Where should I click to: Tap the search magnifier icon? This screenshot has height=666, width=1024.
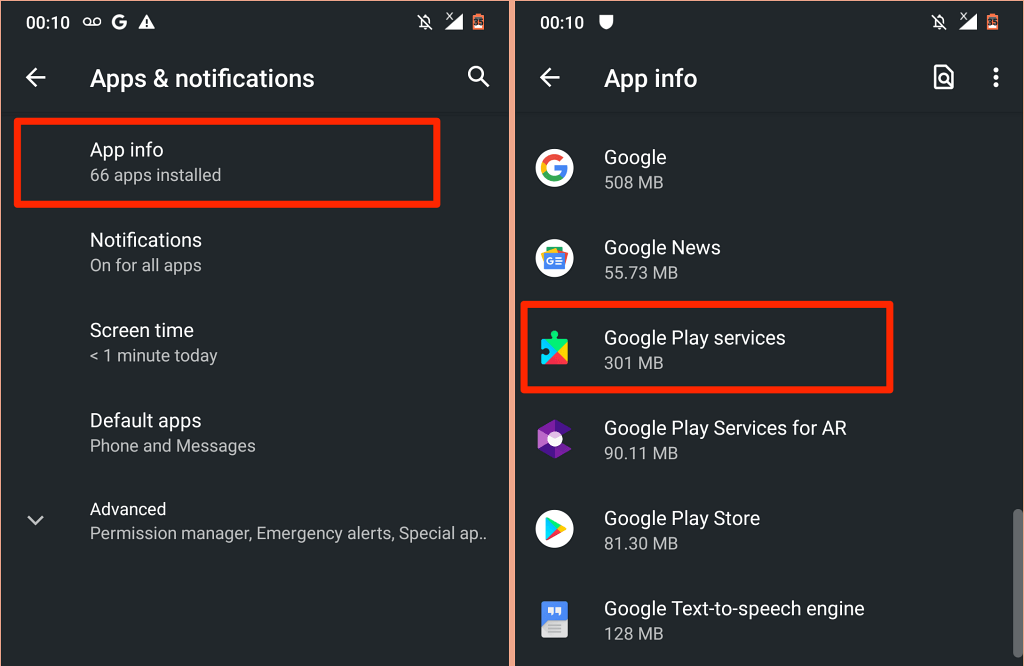(478, 78)
